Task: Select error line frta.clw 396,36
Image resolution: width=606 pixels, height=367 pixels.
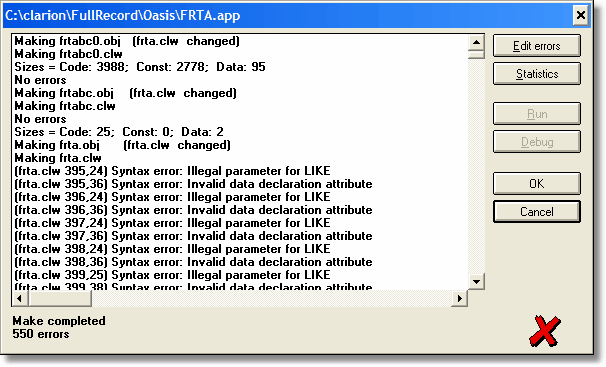Action: pos(193,210)
